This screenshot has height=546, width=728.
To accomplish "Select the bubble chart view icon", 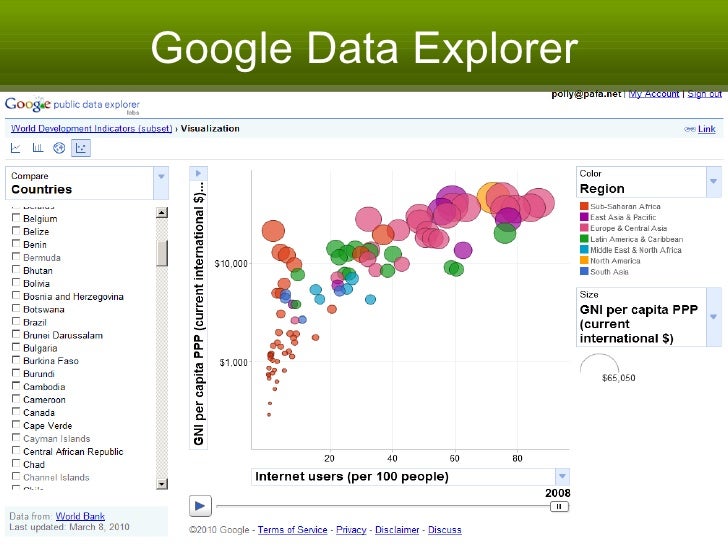I will click(x=81, y=148).
